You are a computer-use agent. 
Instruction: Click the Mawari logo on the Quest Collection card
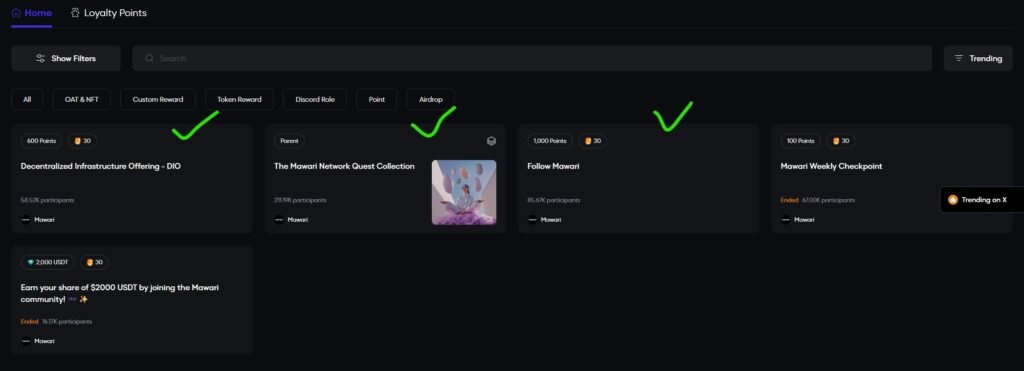[x=279, y=220]
